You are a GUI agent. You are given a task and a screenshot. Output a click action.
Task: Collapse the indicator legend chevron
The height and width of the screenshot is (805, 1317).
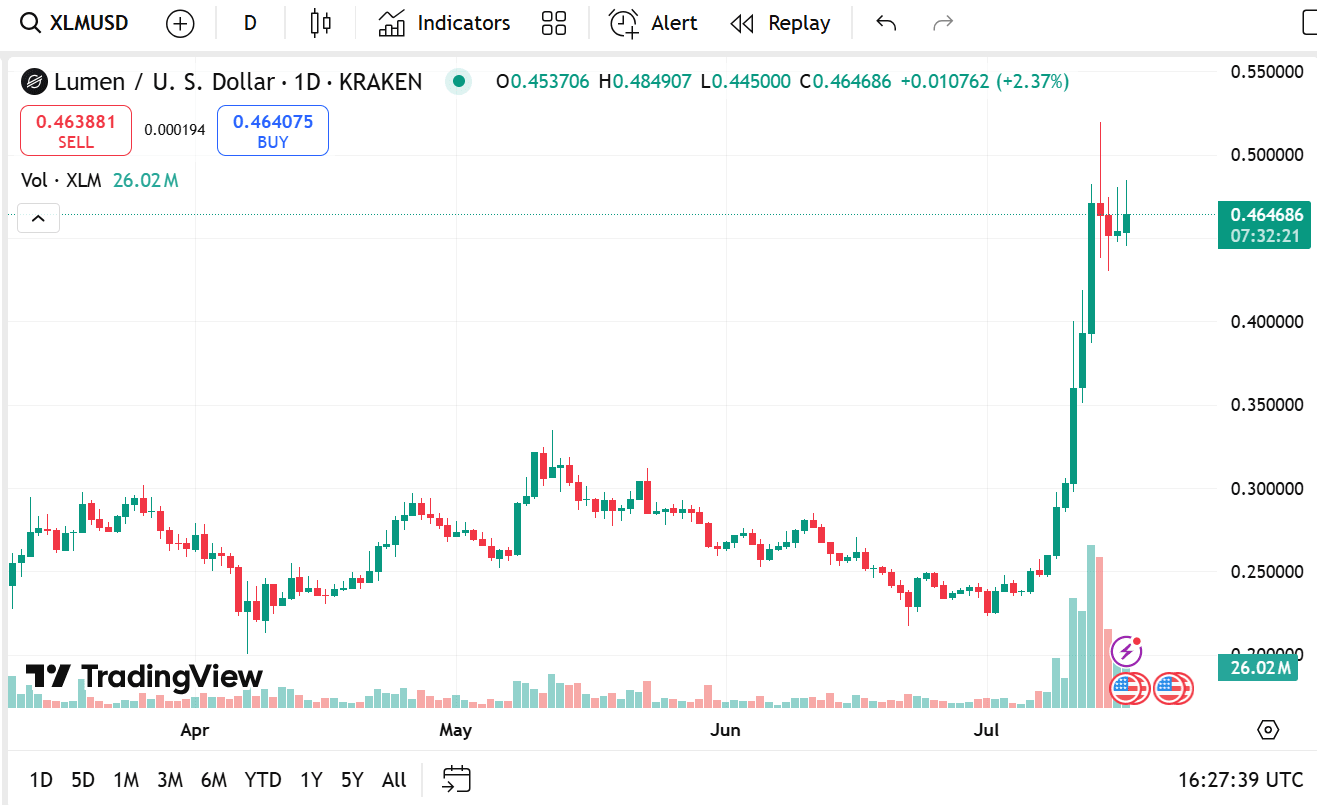pos(38,218)
